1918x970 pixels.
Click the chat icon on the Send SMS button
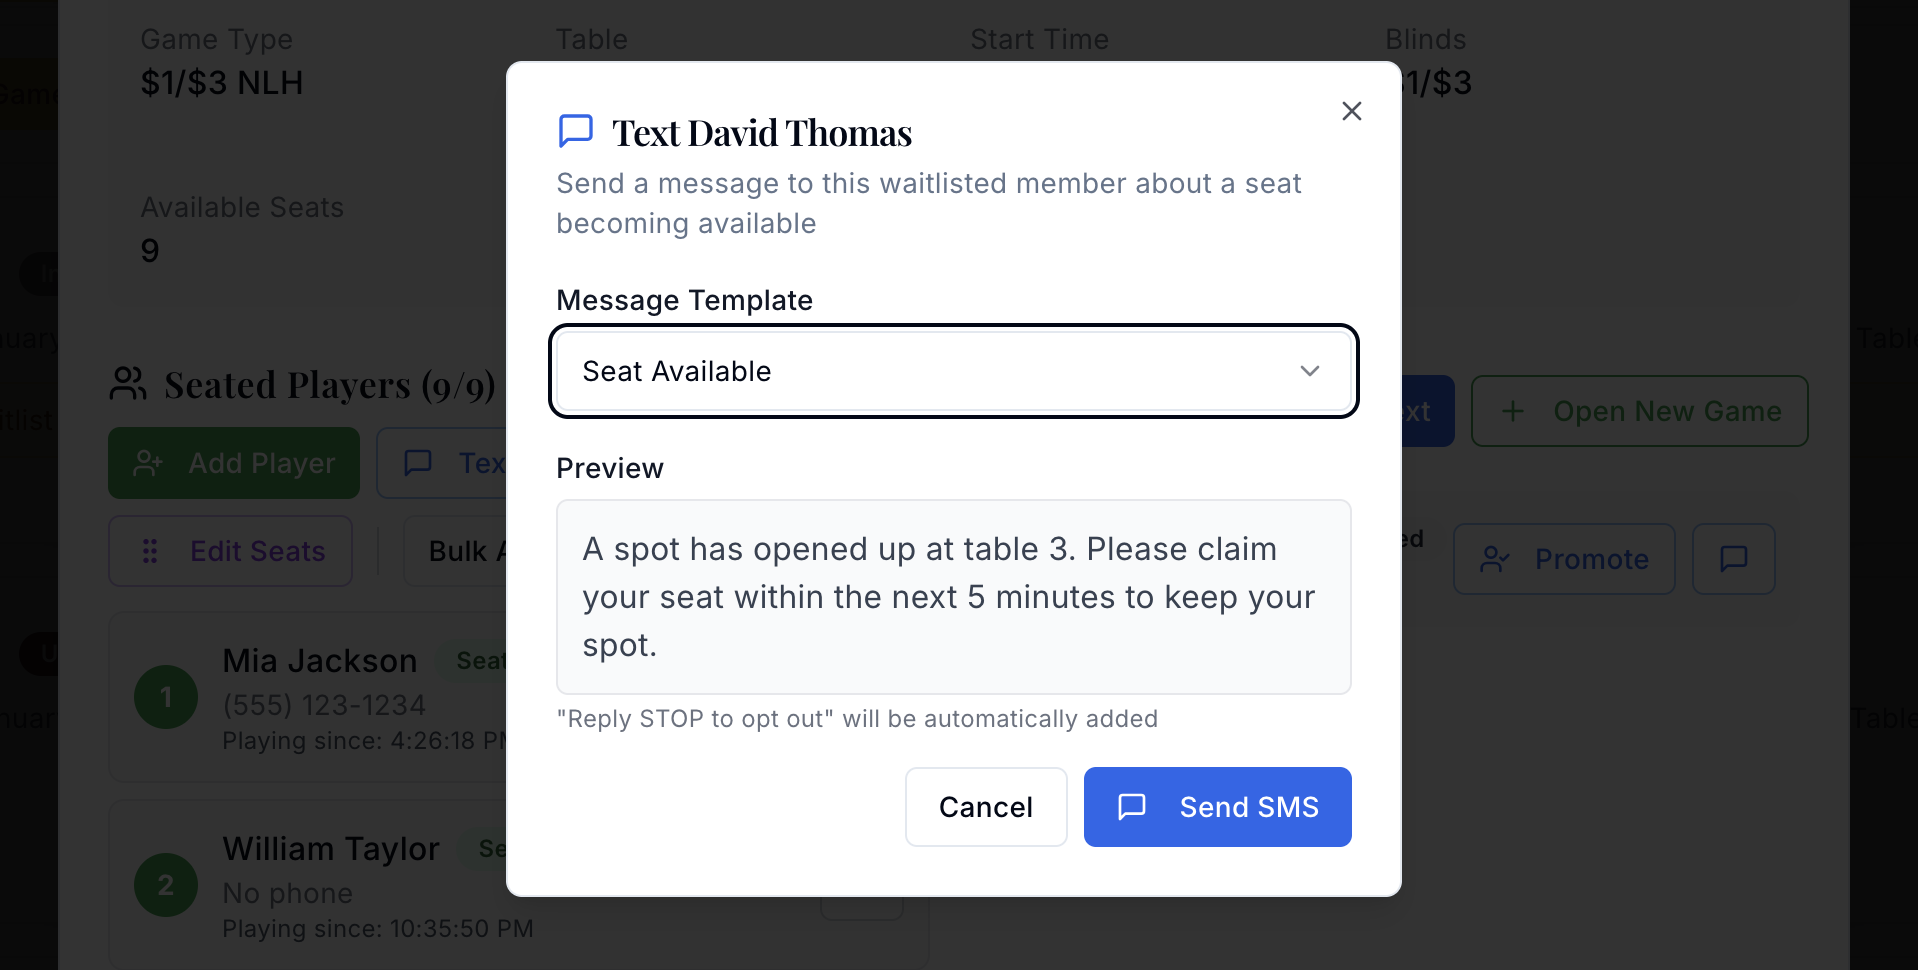[1131, 807]
